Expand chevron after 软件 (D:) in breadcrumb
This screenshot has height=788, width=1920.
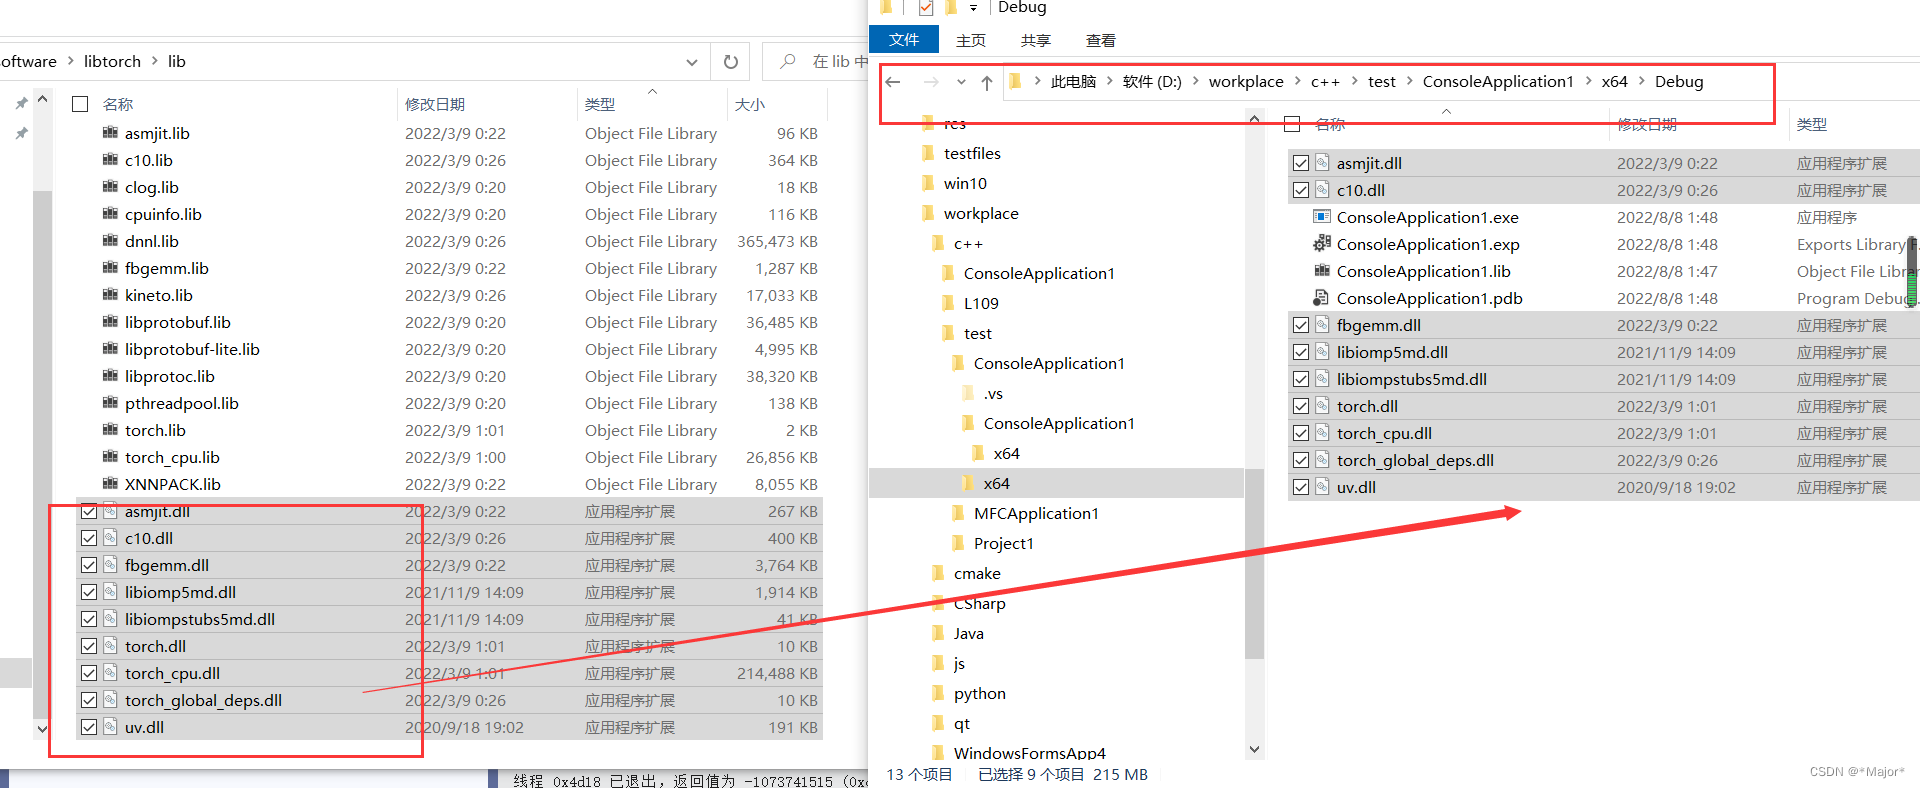[1196, 81]
